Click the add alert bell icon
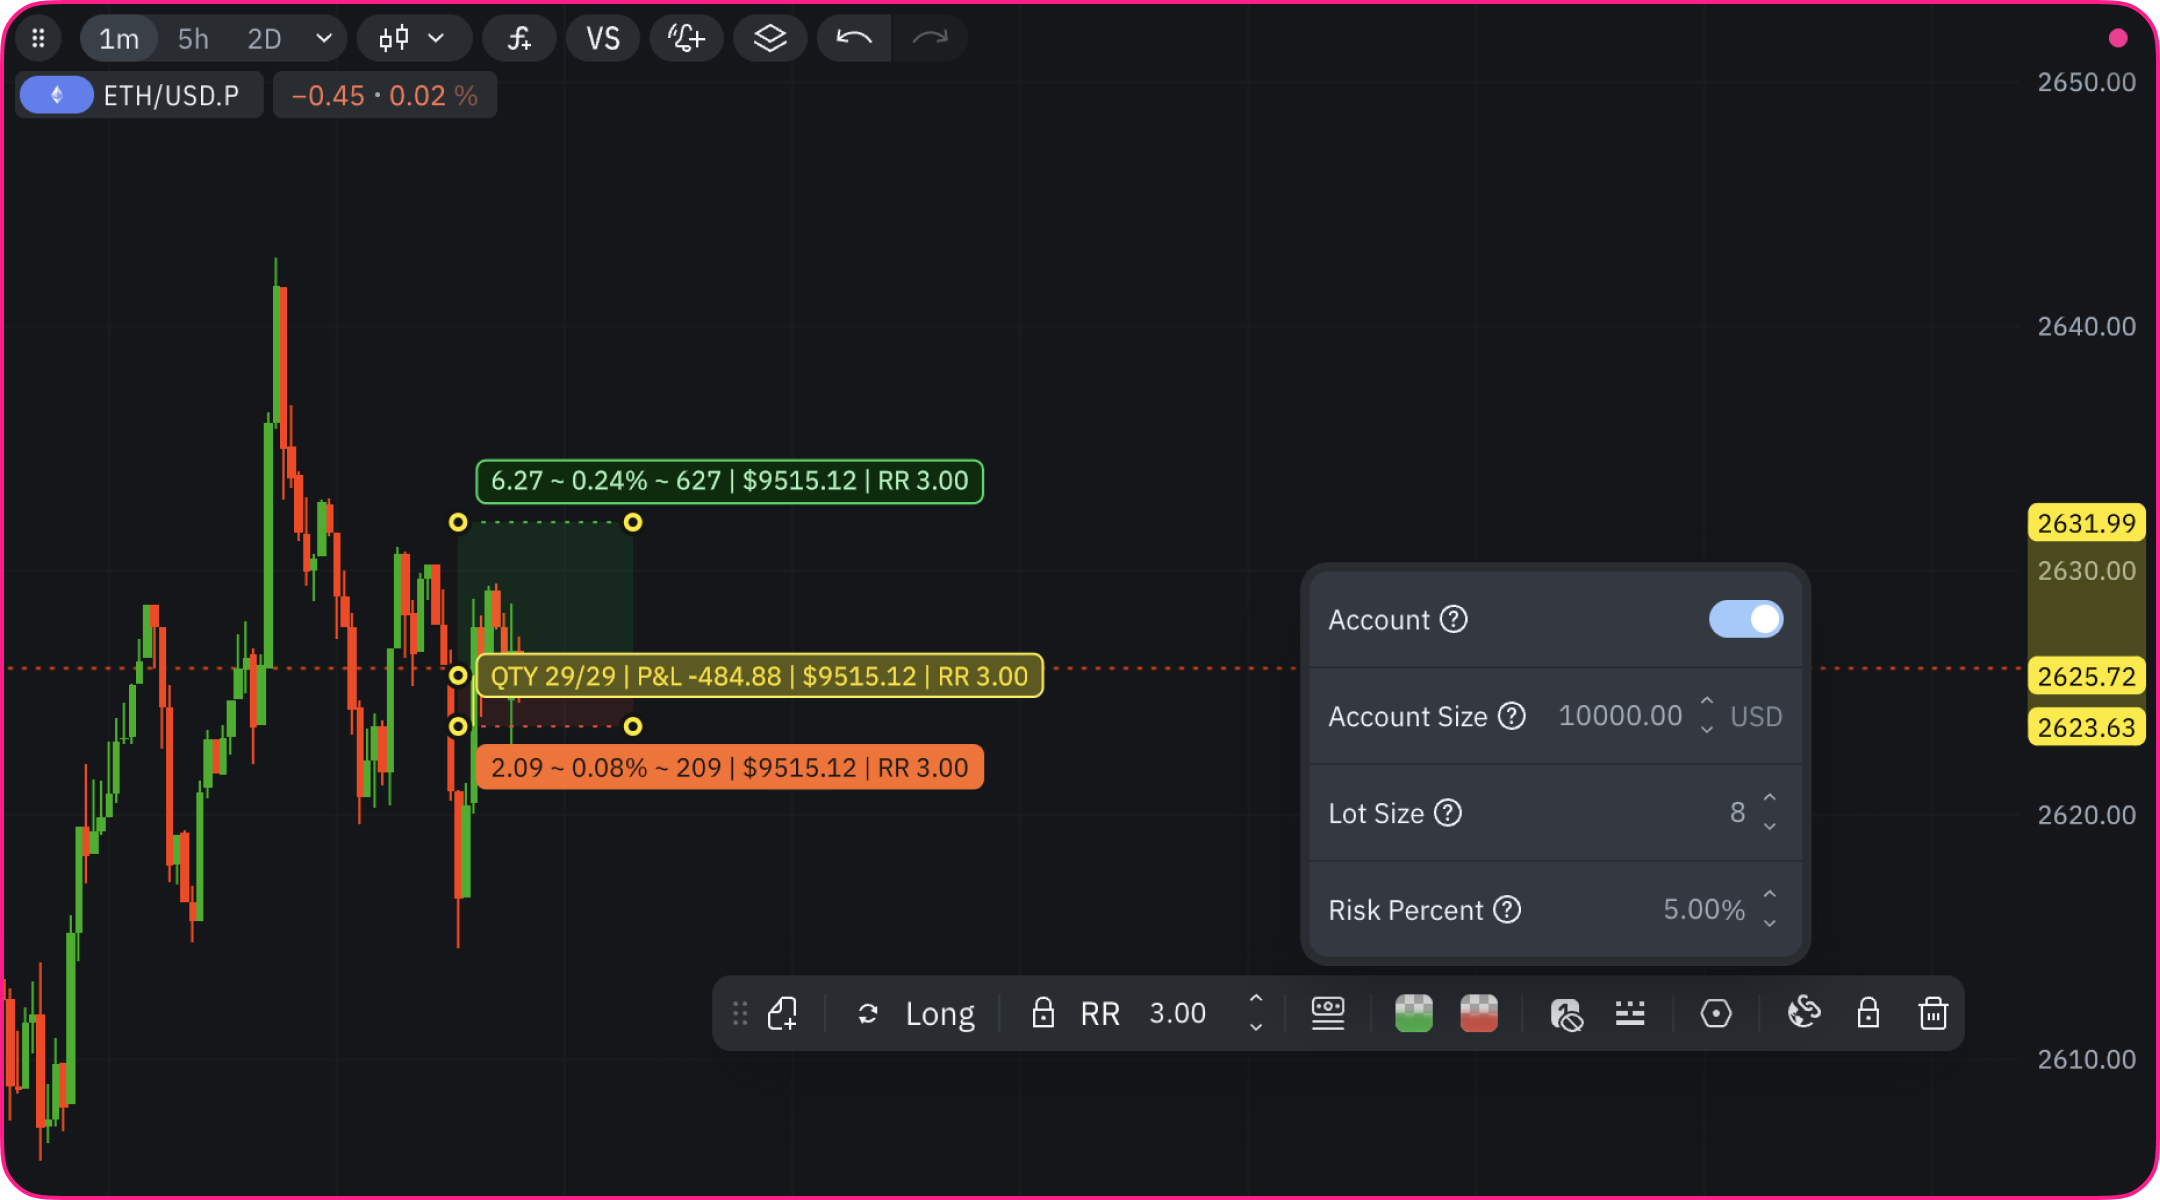 (x=686, y=39)
